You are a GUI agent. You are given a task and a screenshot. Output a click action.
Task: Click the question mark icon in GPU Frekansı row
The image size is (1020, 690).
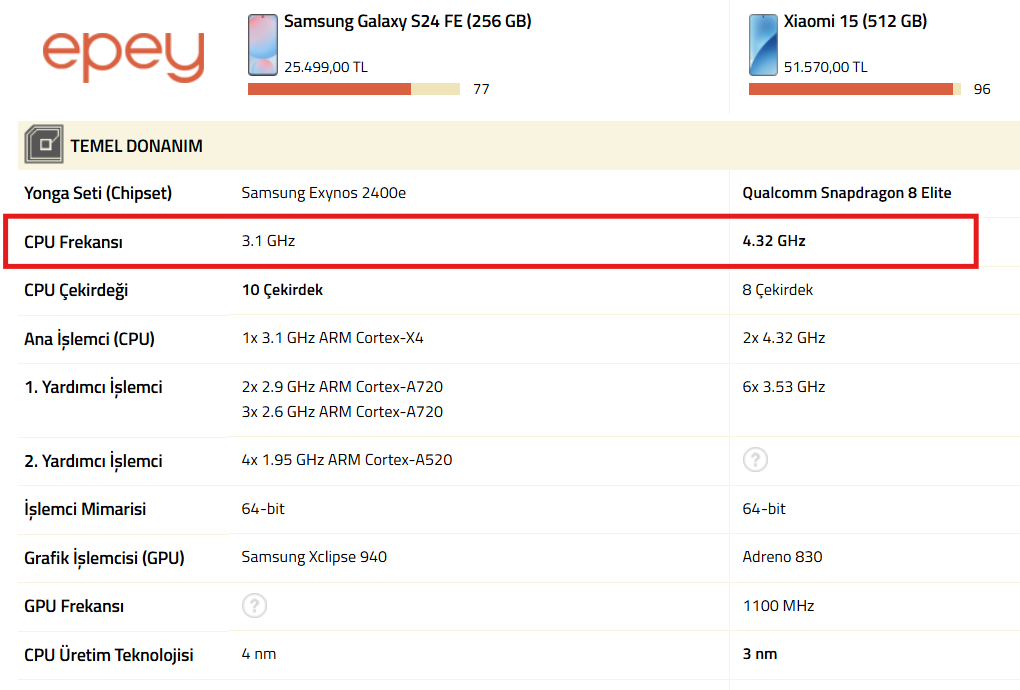point(254,605)
